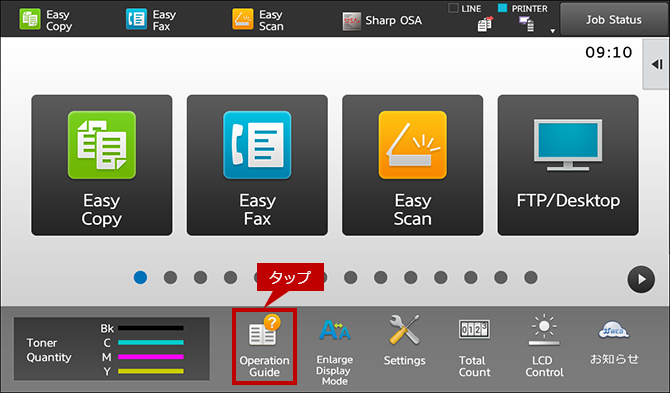The height and width of the screenshot is (393, 670).
Task: Expand status dropdown arrow beside PRINTER
Action: pyautogui.click(x=552, y=31)
